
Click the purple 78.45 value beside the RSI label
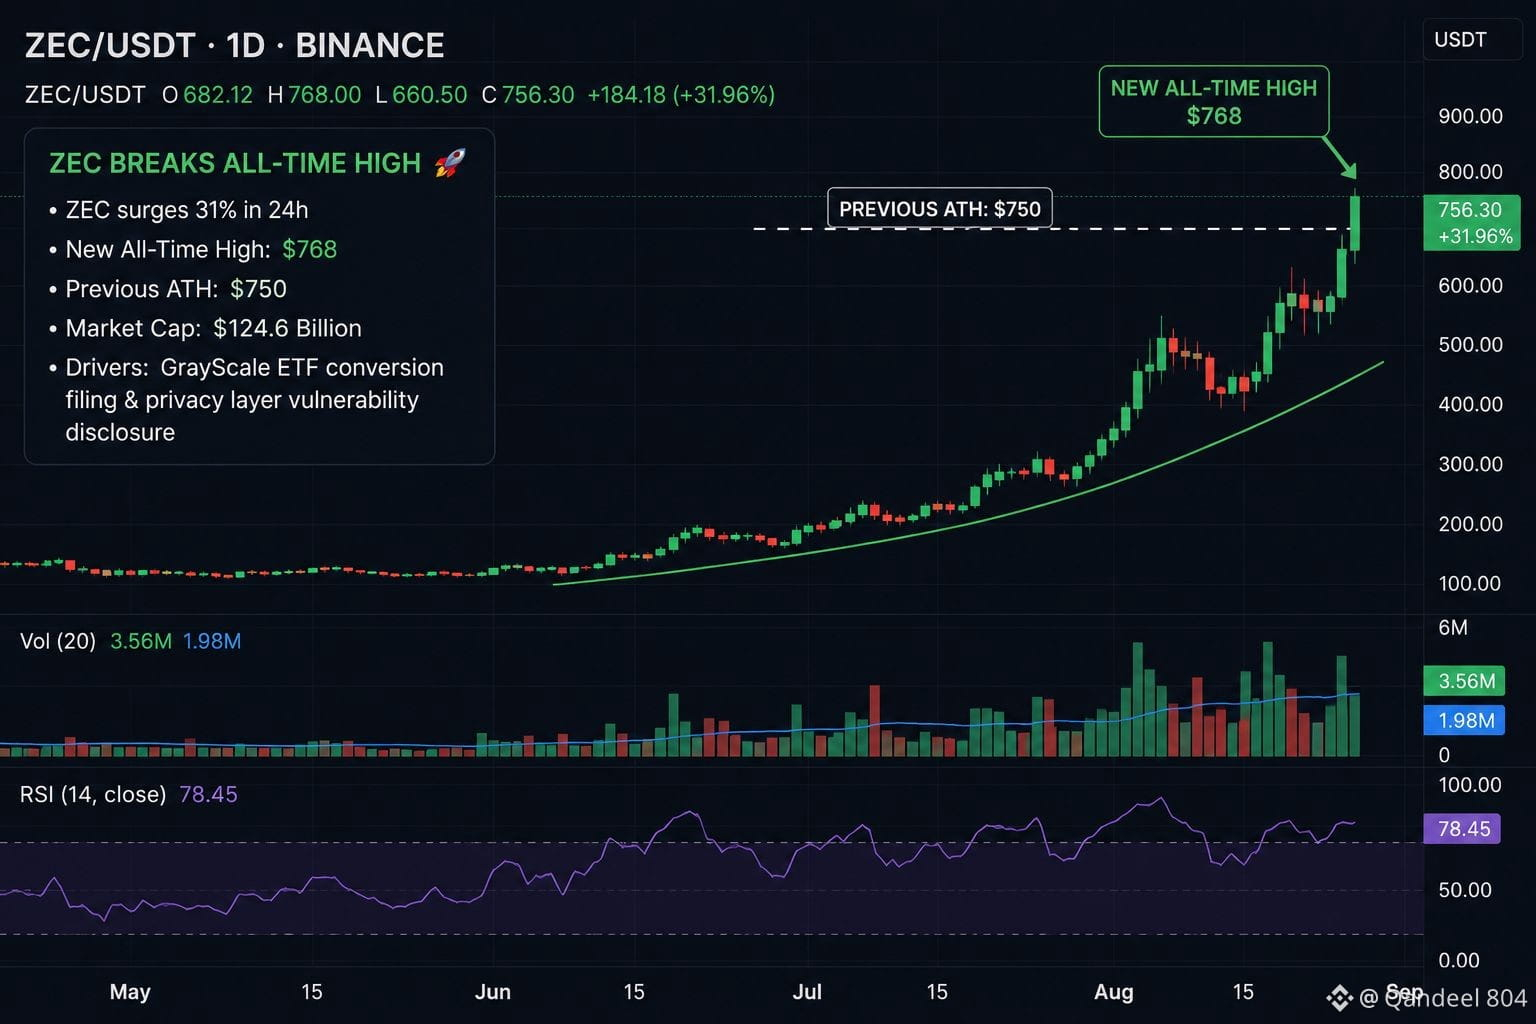pyautogui.click(x=208, y=794)
